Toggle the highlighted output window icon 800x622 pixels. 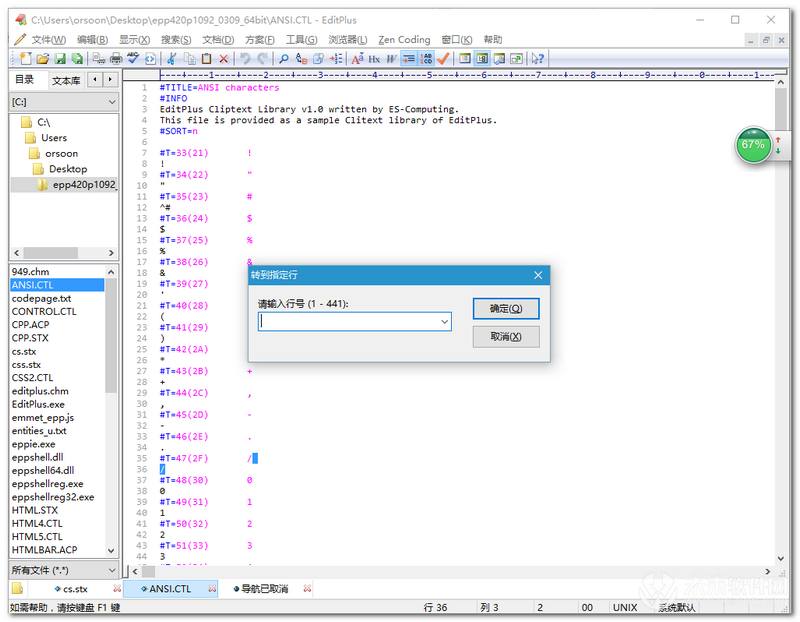[x=482, y=59]
